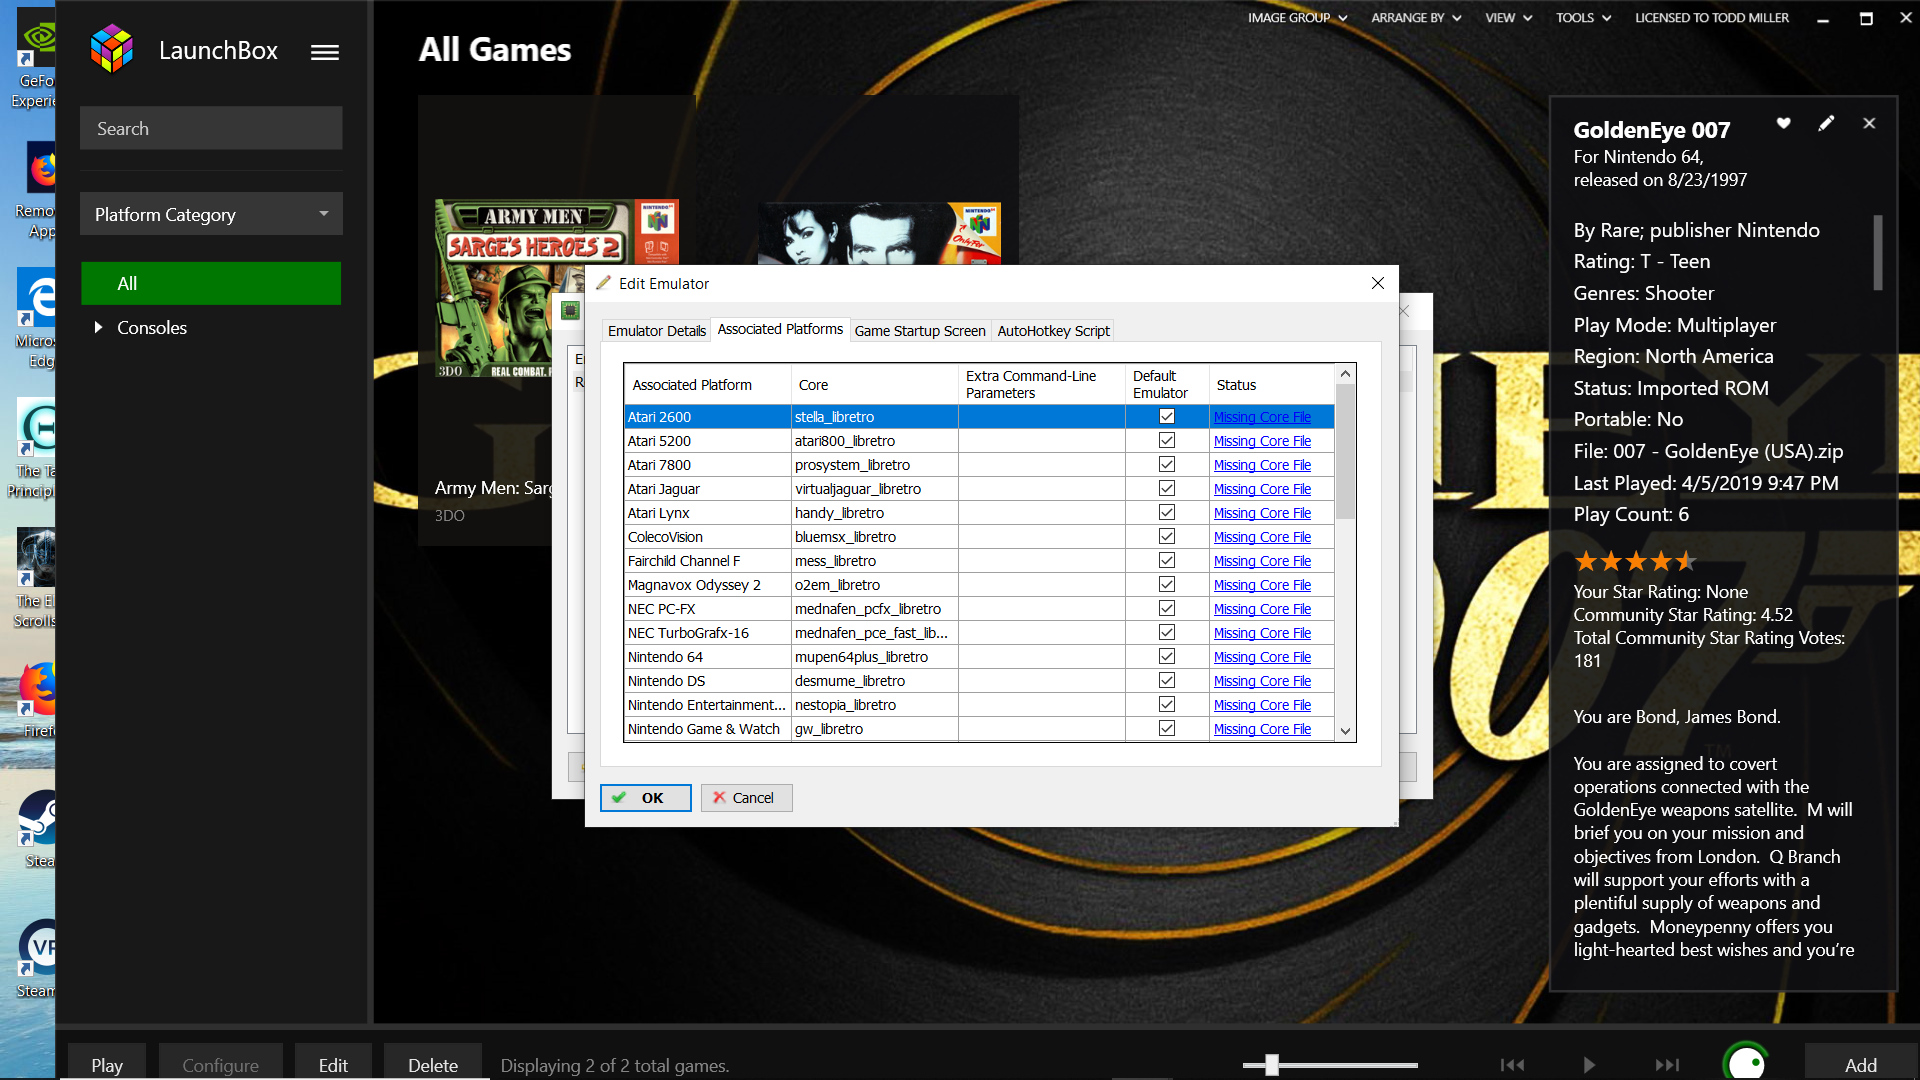Click the Play button
This screenshot has width=1920, height=1080.
[107, 1064]
